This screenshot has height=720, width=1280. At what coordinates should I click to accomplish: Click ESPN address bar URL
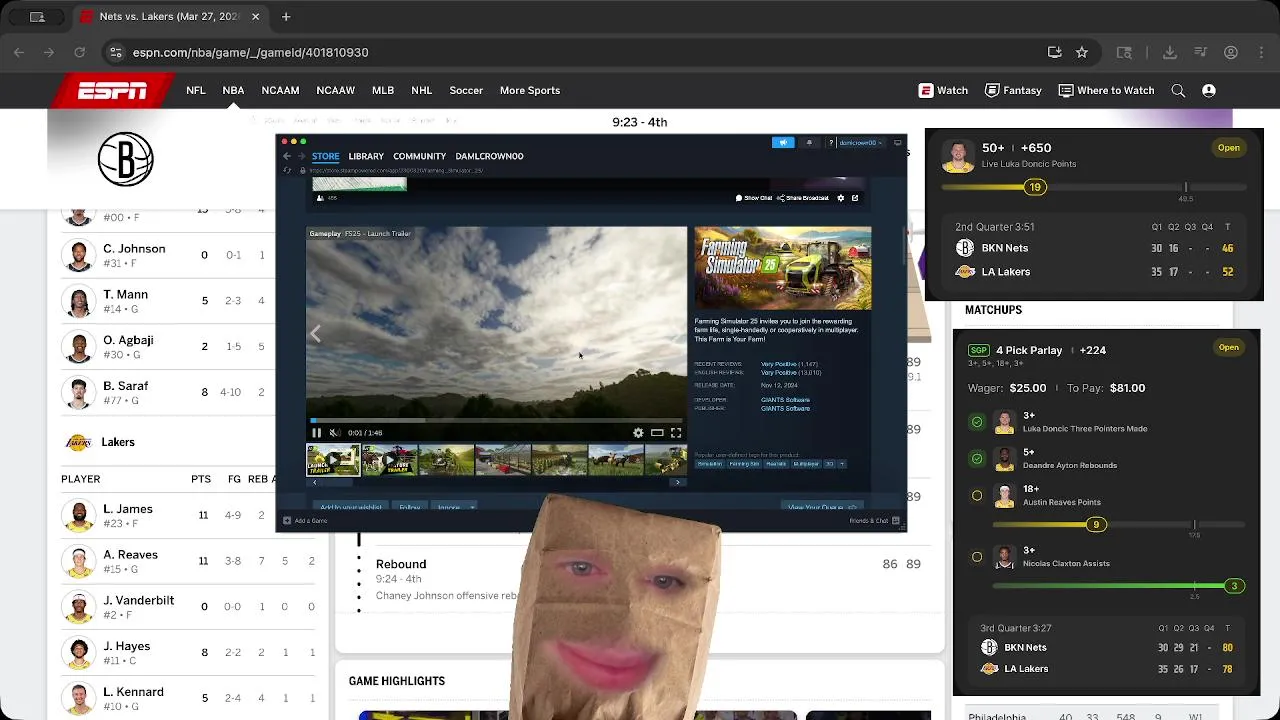point(250,52)
